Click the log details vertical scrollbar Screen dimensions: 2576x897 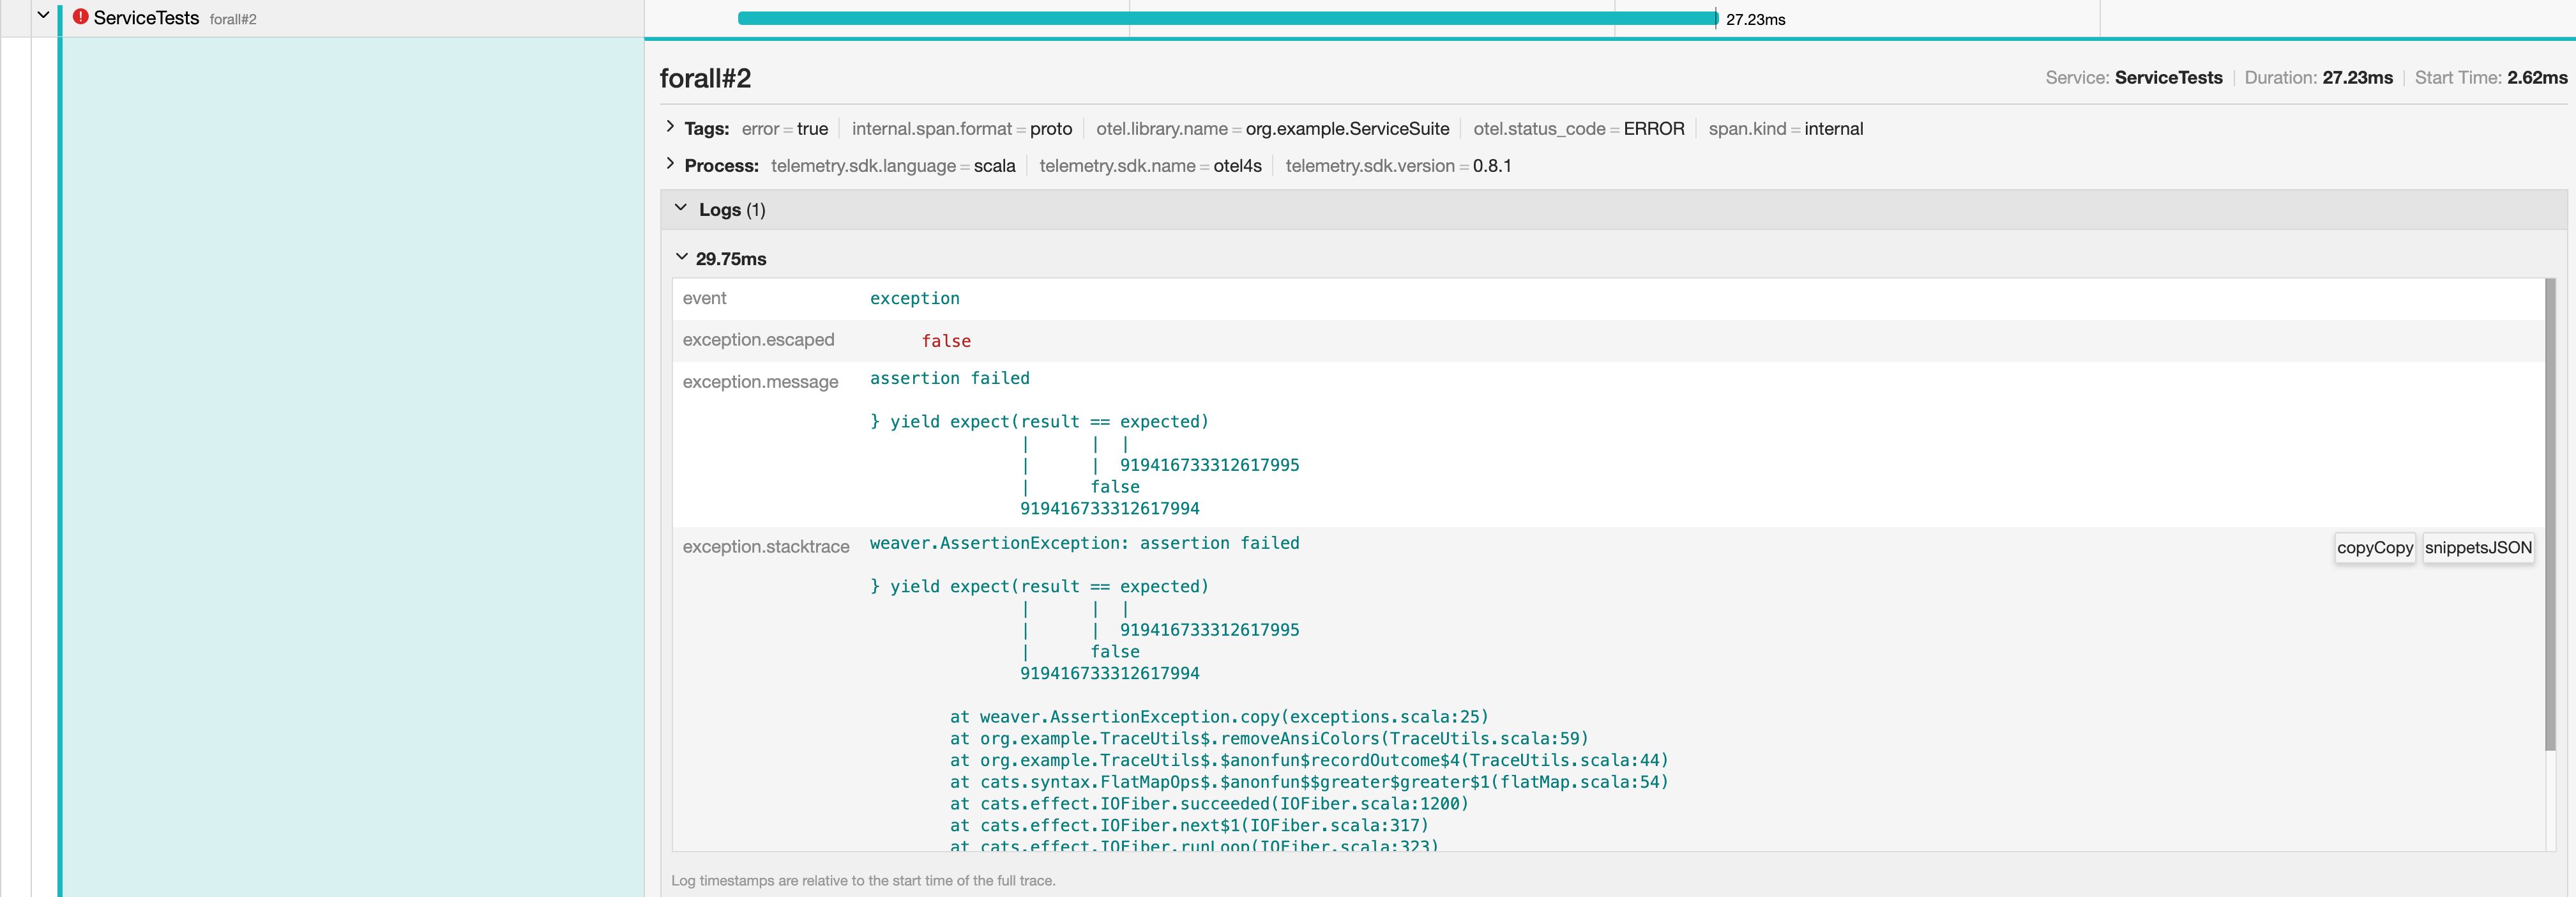tap(2549, 514)
